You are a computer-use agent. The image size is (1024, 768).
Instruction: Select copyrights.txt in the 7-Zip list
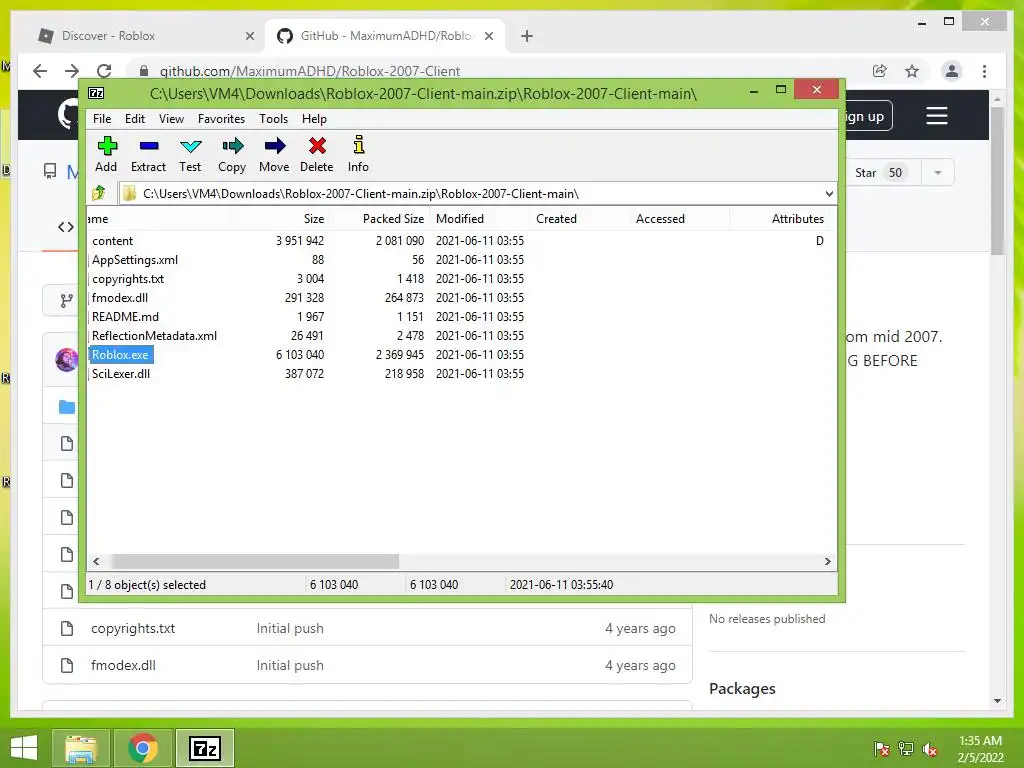click(128, 279)
